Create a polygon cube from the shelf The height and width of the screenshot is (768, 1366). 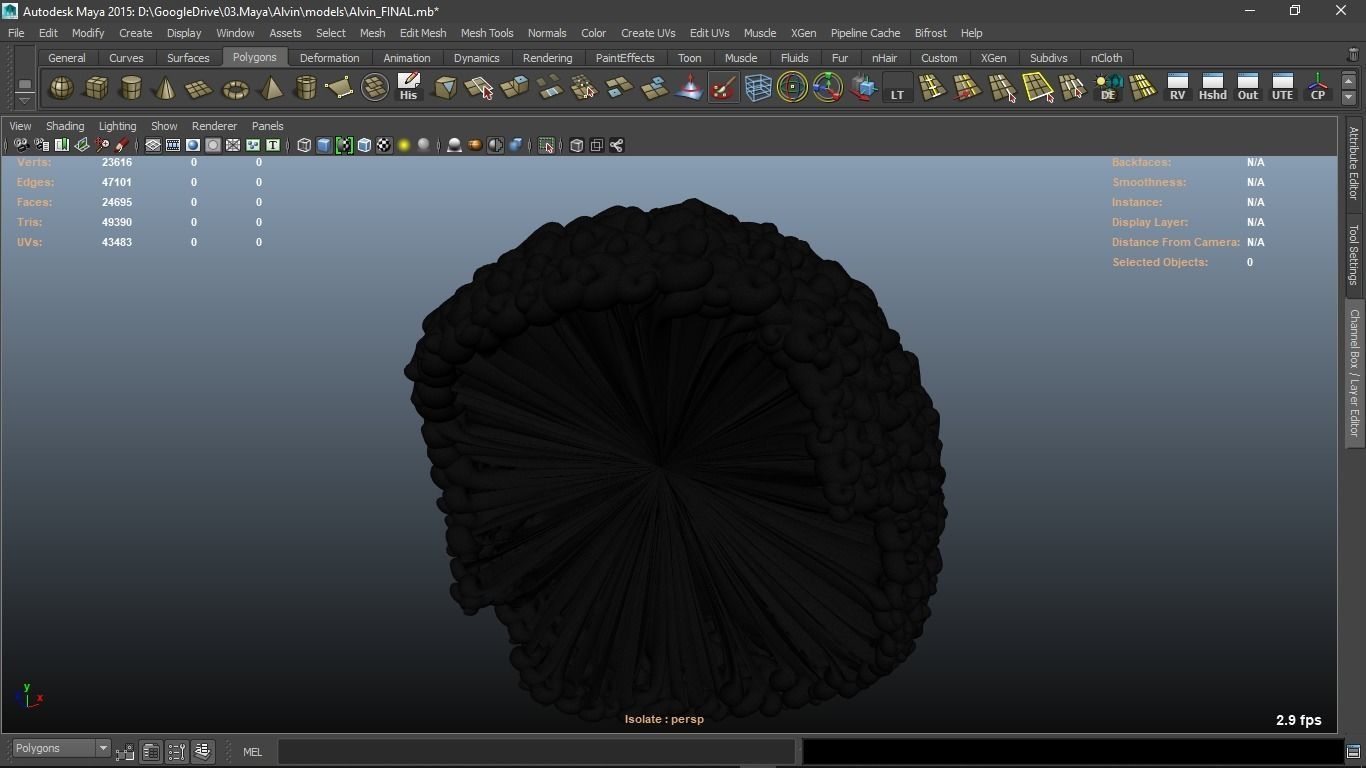[96, 88]
